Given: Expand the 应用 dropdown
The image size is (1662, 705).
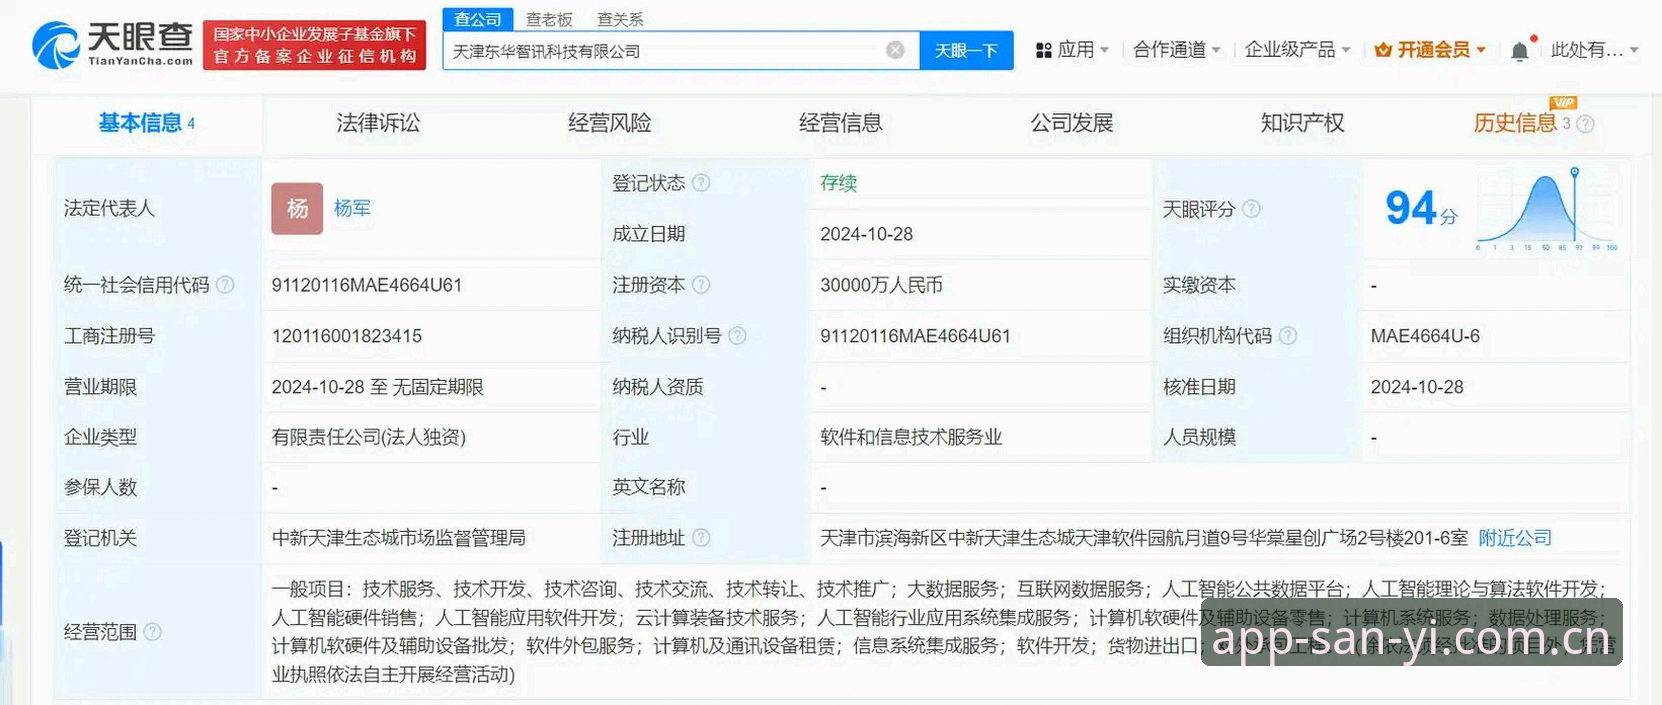Looking at the screenshot, I should (x=1104, y=50).
